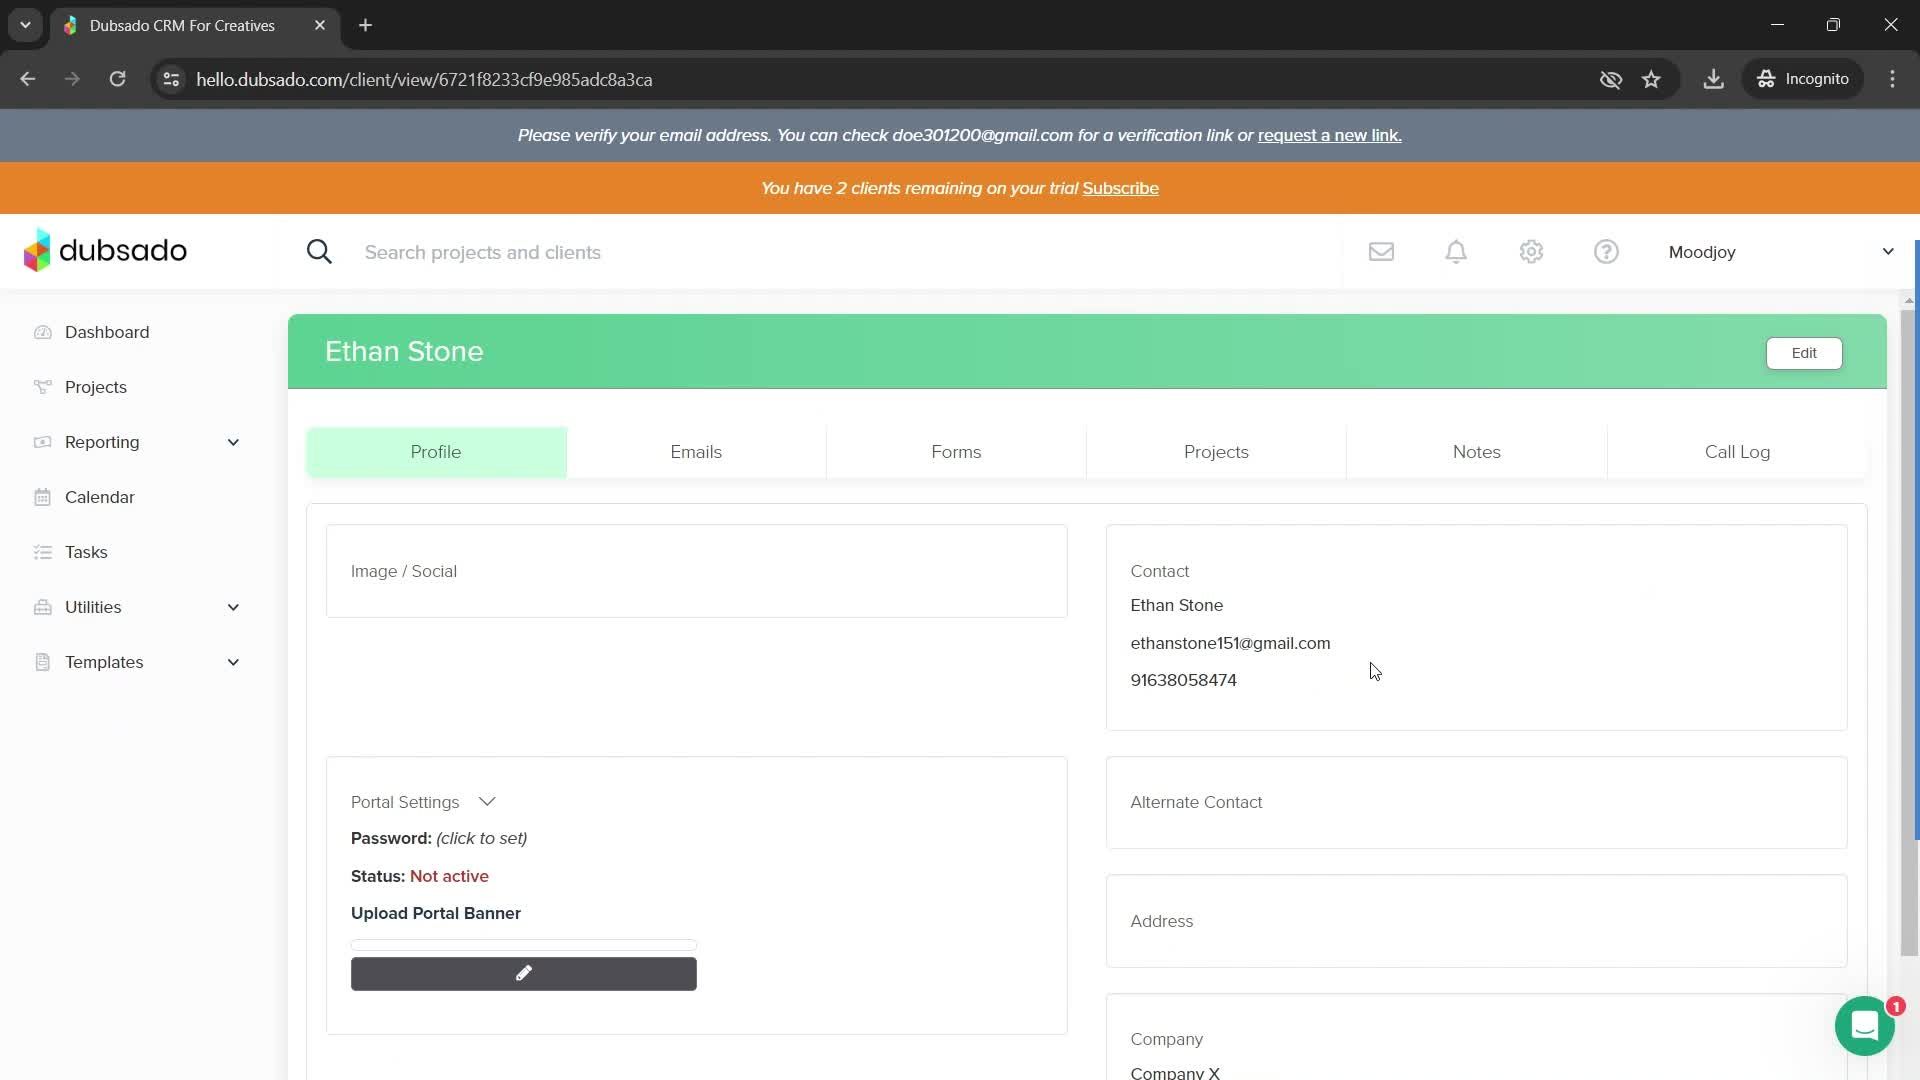Screen dimensions: 1920x1080
Task: Click the Utilities toolbox icon
Action: (42, 607)
